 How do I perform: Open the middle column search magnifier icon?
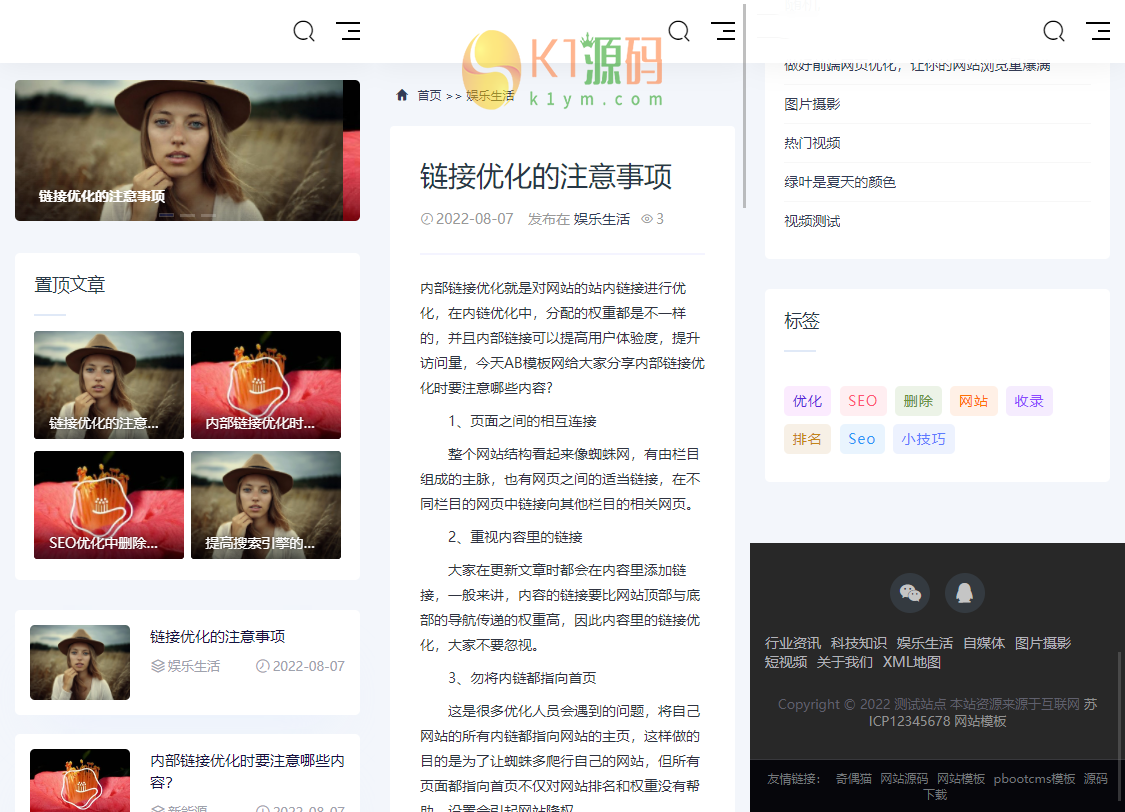[x=679, y=31]
